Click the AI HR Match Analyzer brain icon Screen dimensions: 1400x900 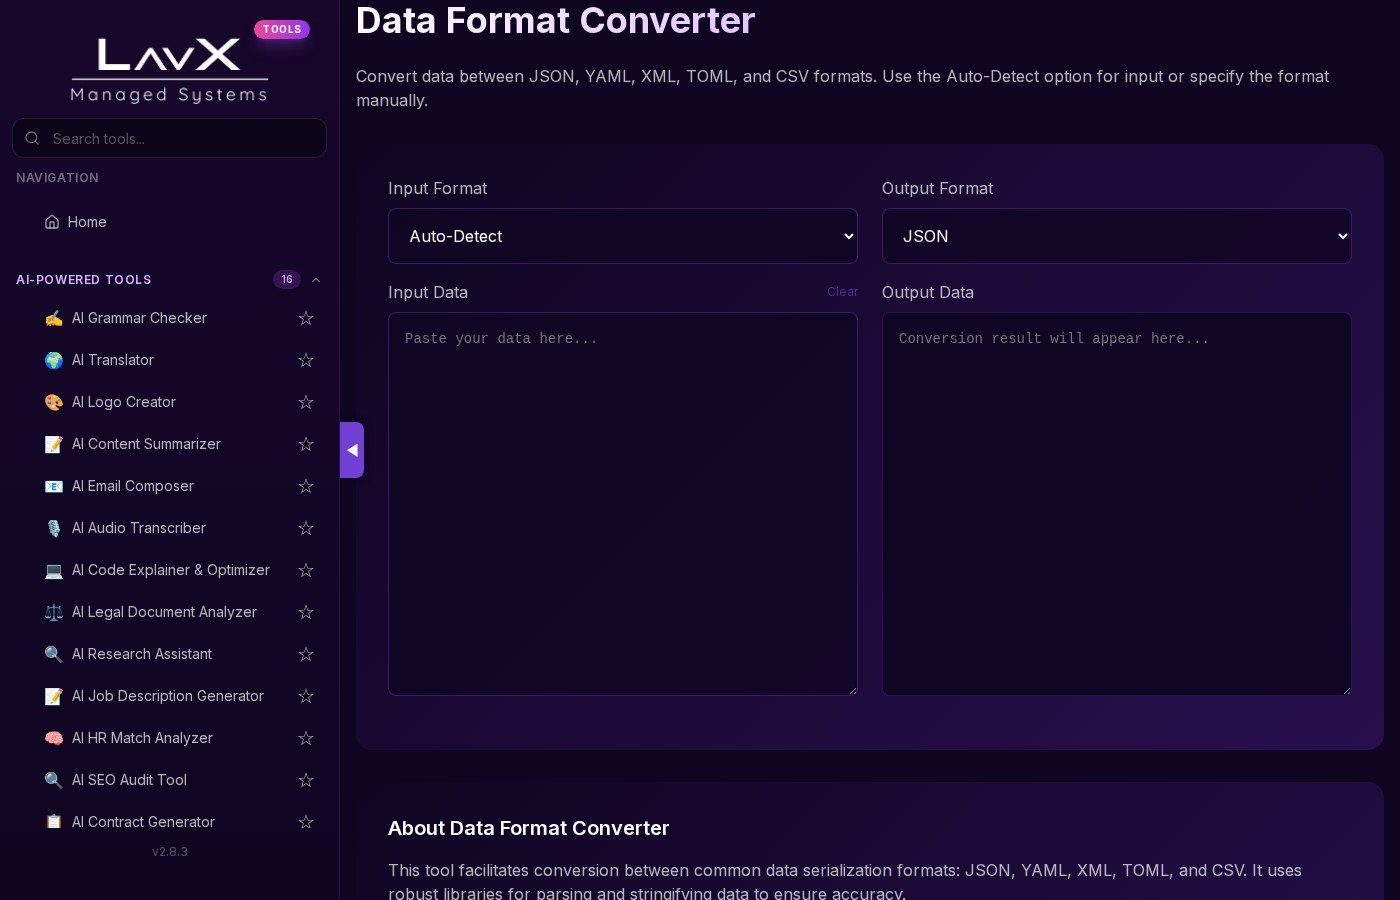click(54, 738)
